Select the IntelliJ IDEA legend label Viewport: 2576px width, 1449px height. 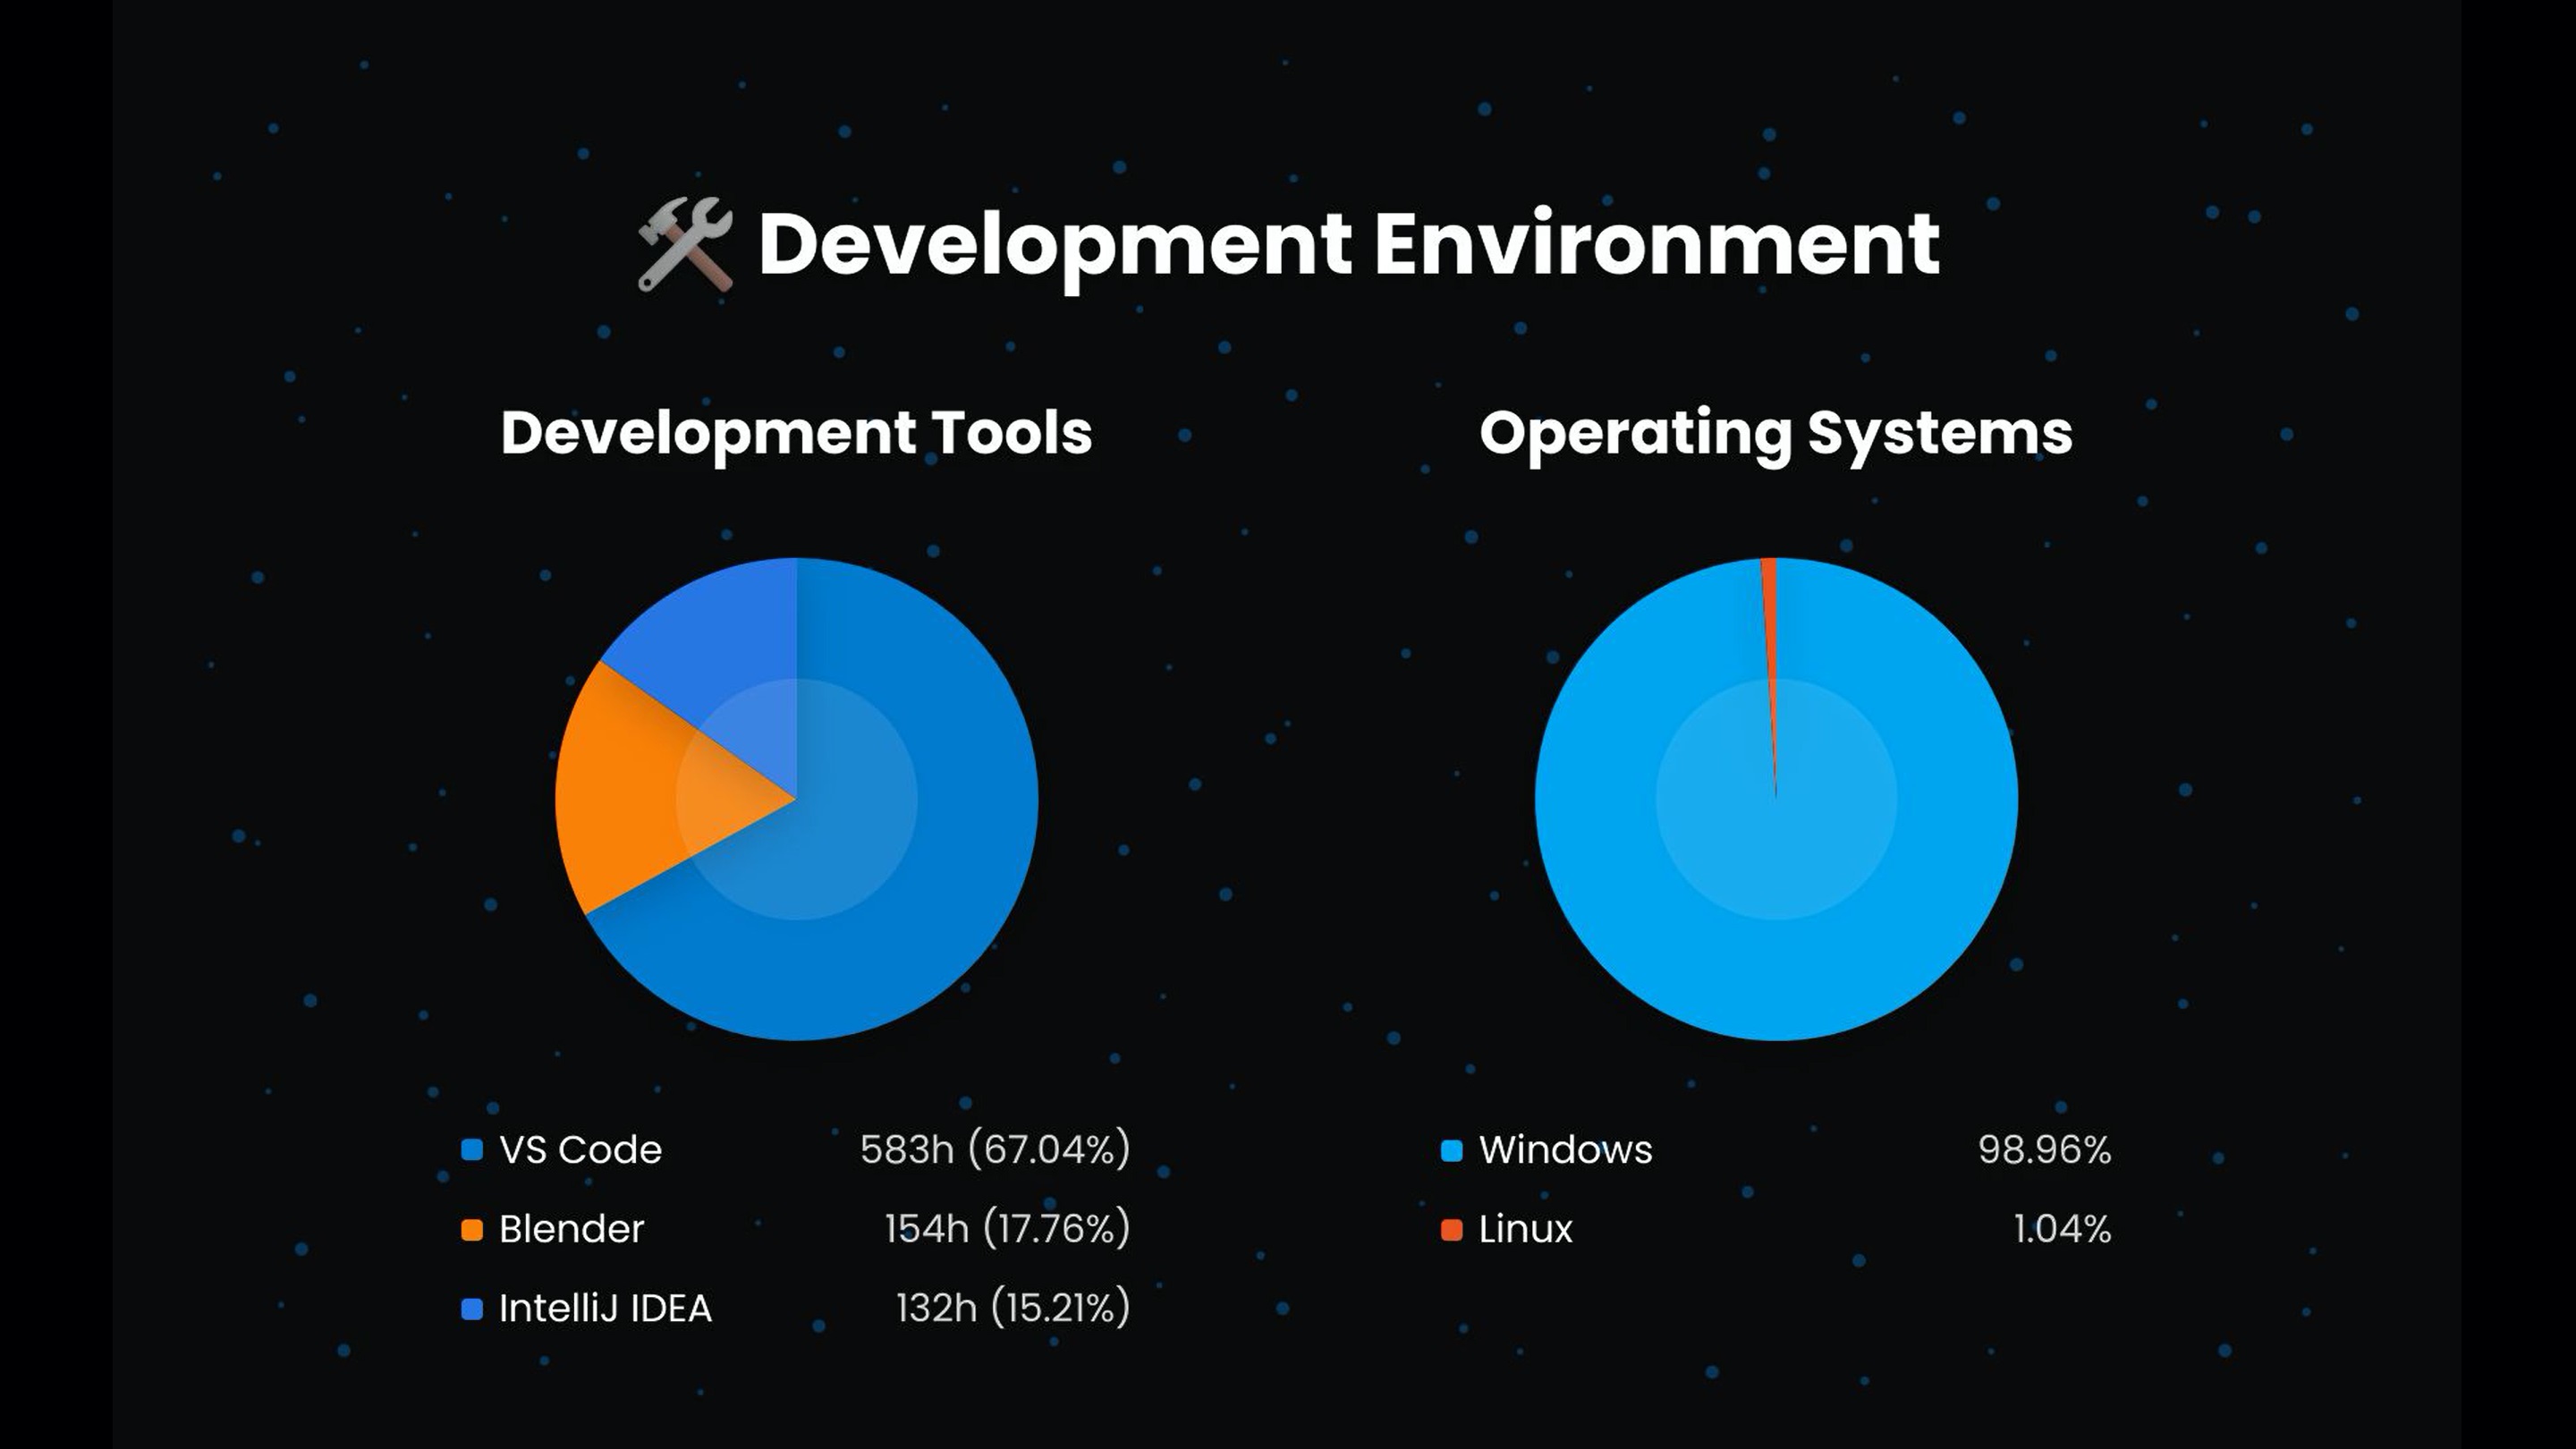[x=605, y=1309]
